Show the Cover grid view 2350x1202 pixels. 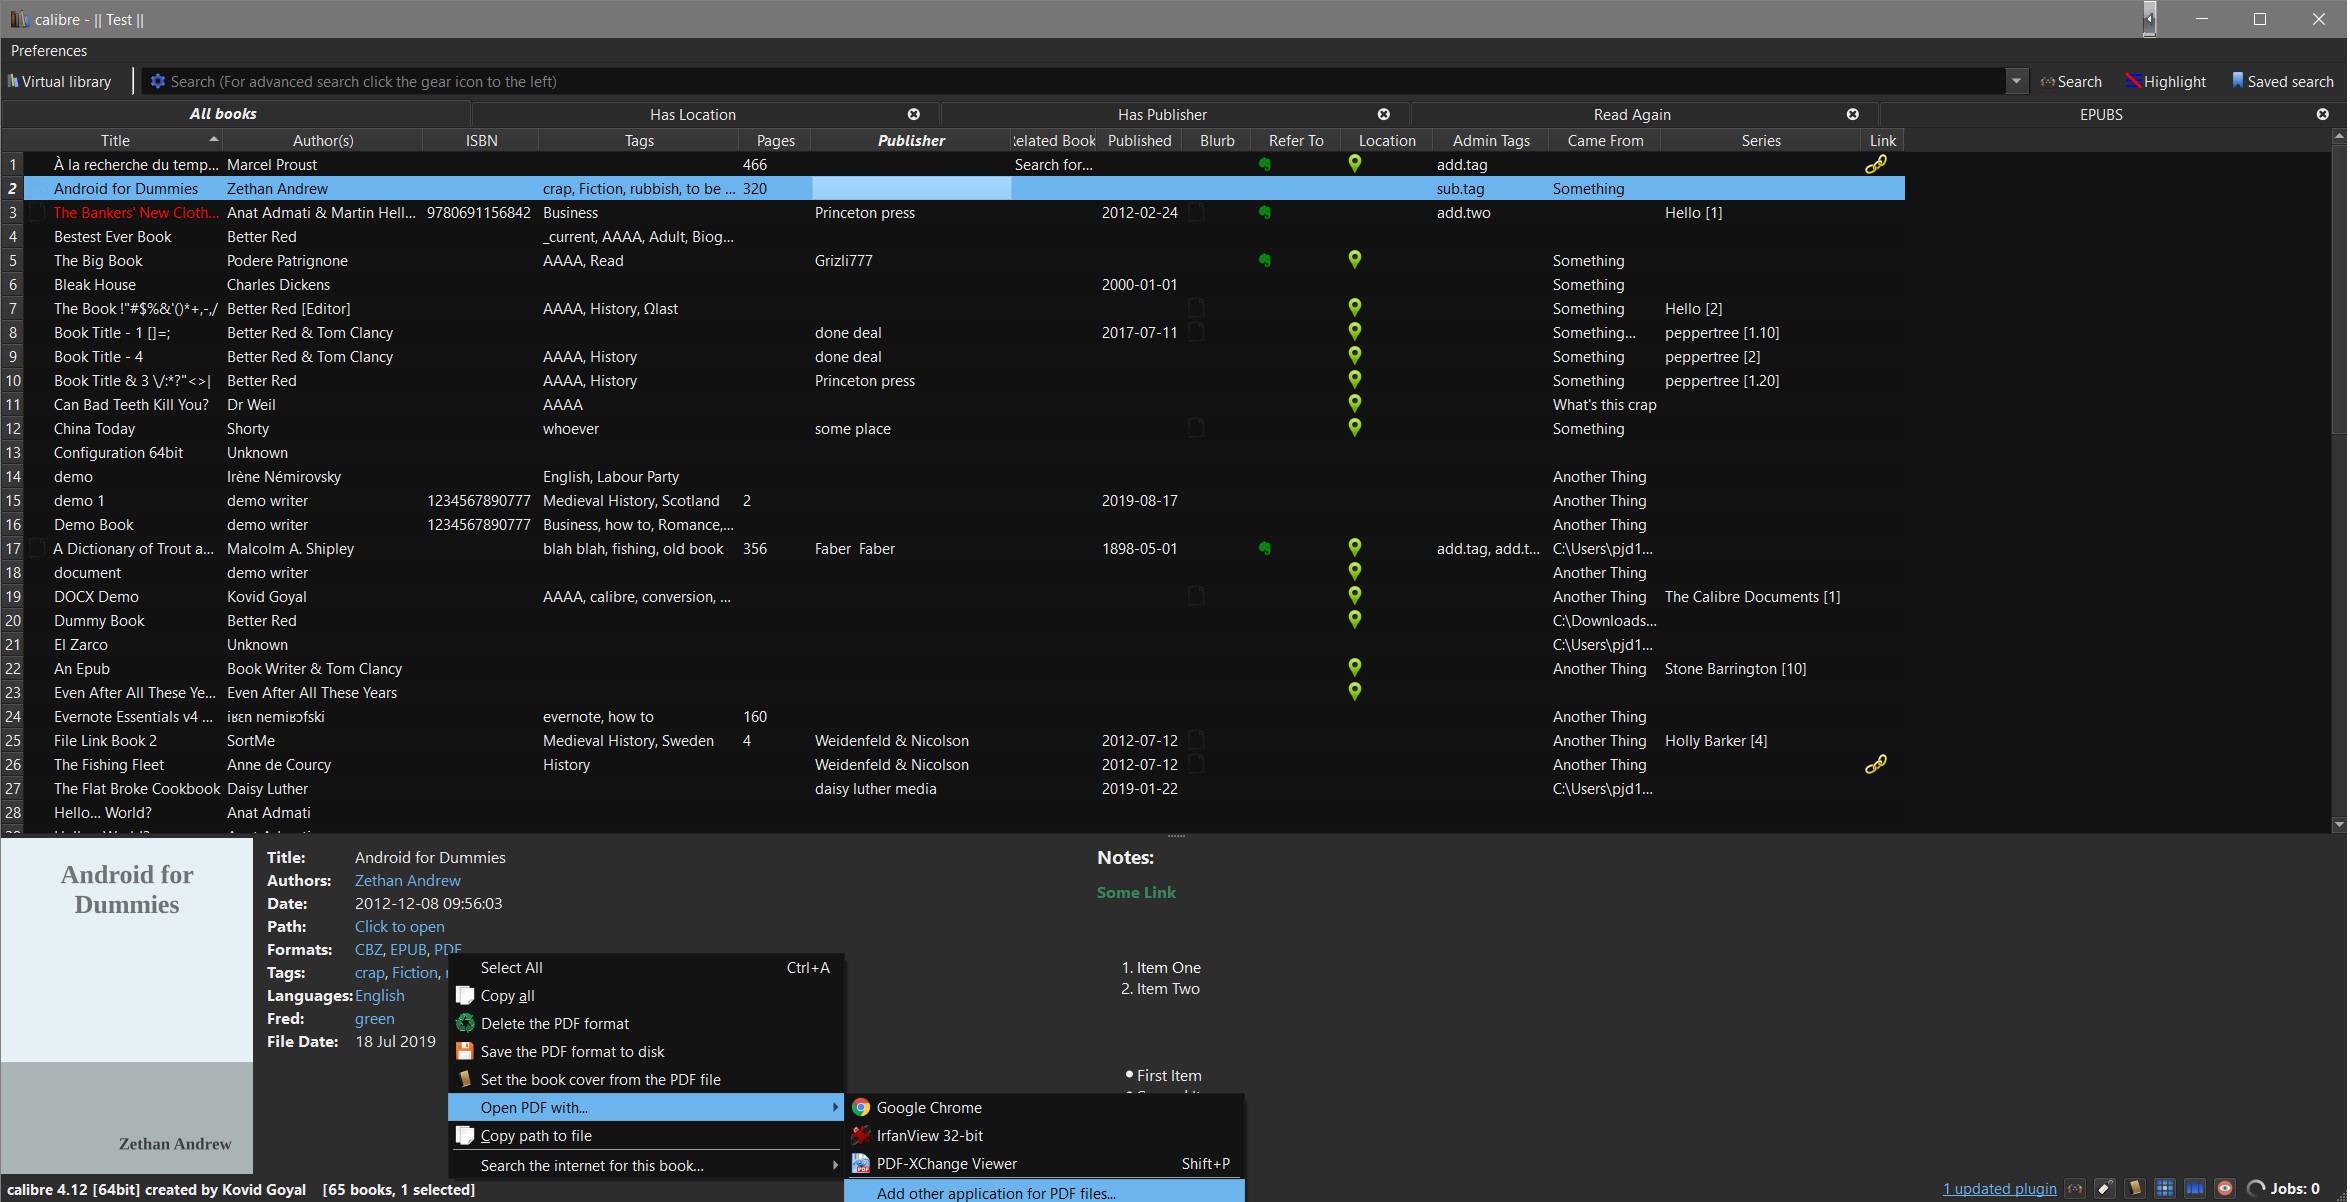[x=2165, y=1189]
